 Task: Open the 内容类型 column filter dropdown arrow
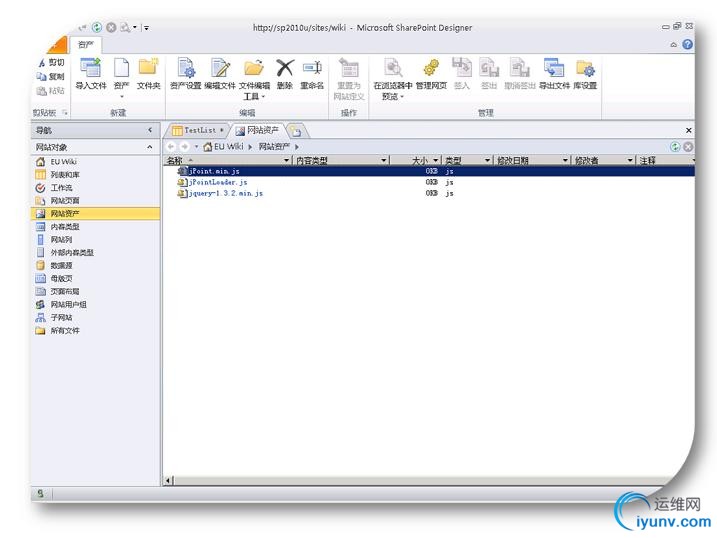384,160
